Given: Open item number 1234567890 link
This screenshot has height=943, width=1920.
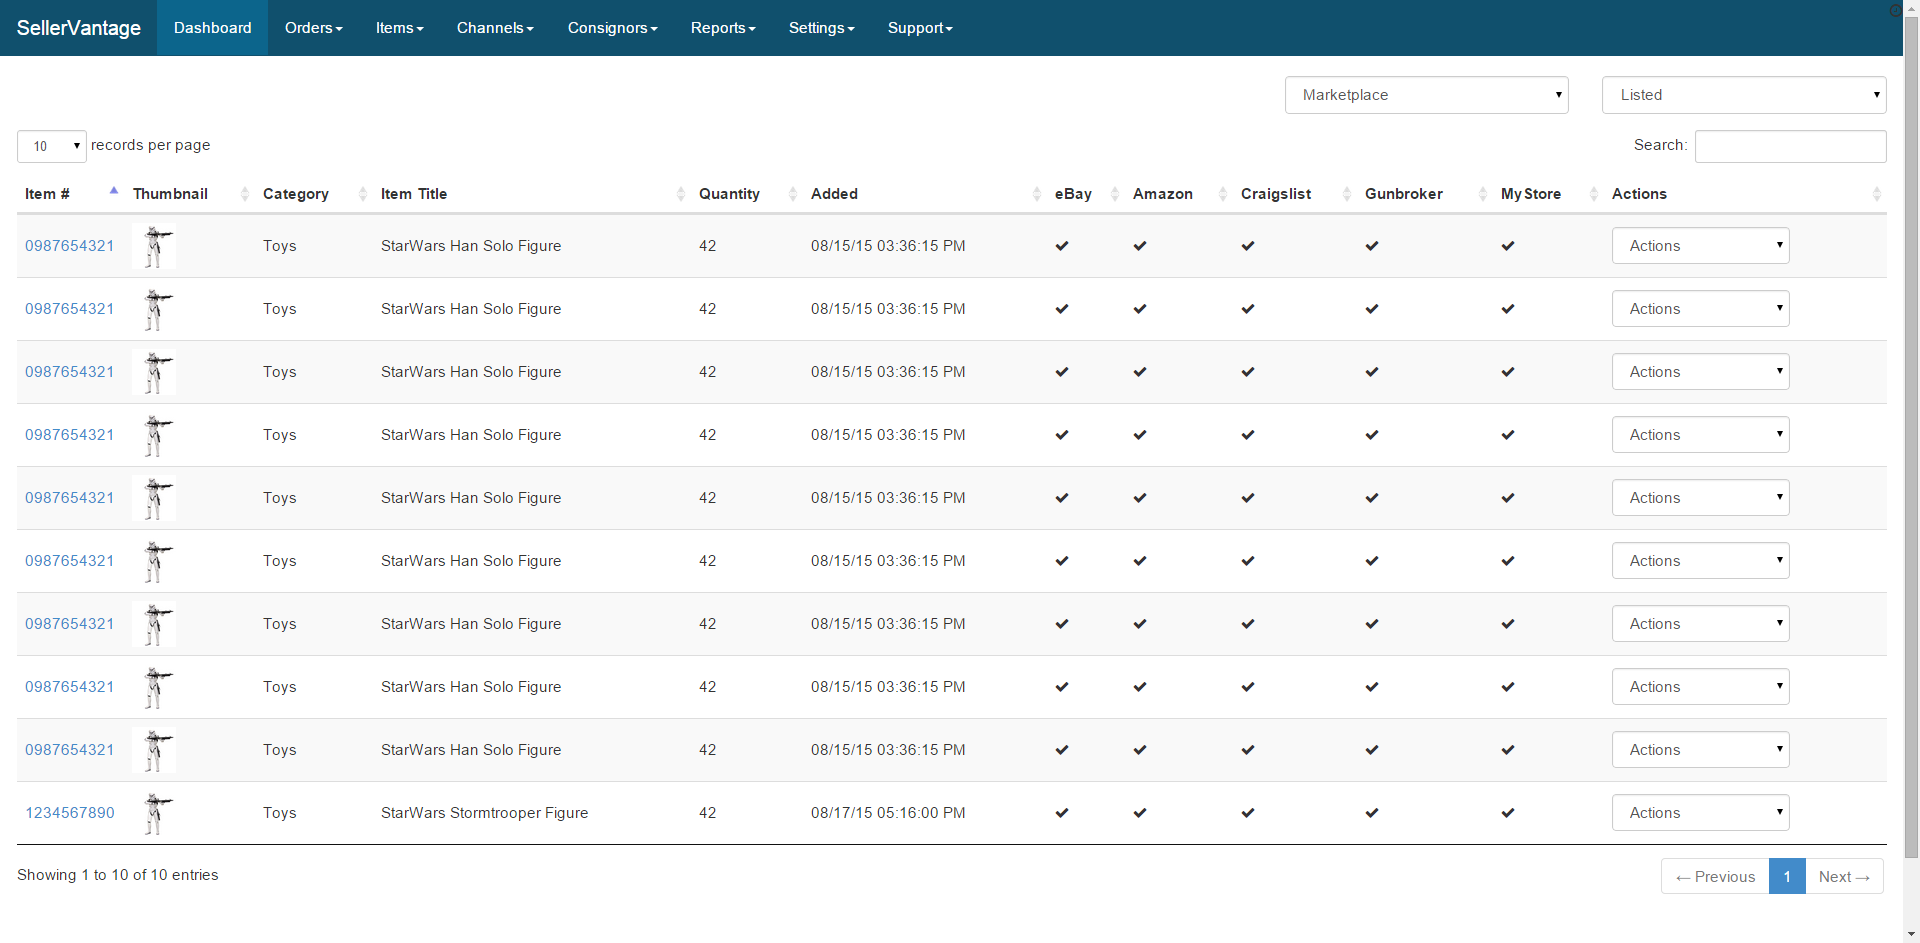Looking at the screenshot, I should tap(70, 813).
